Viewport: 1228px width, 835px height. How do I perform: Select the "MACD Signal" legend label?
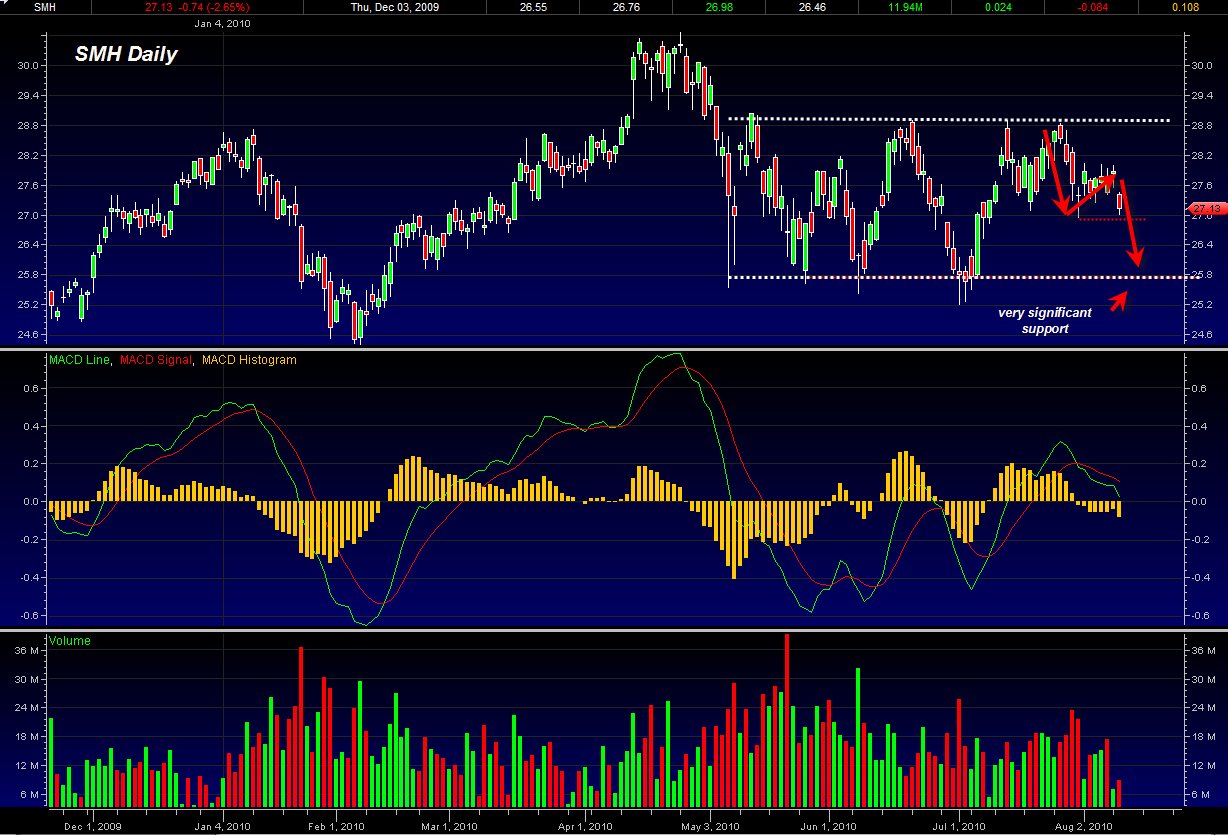[x=155, y=359]
